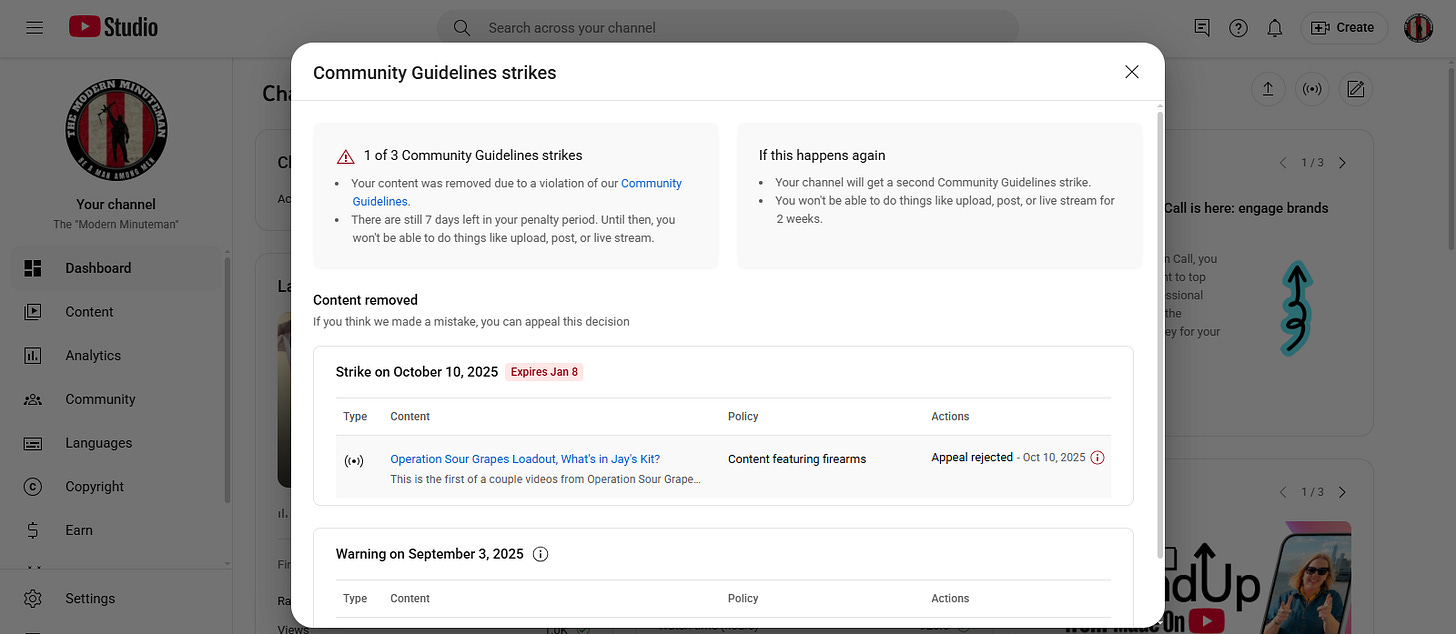1456x634 pixels.
Task: Open Dashboard in the sidebar
Action: click(x=116, y=268)
